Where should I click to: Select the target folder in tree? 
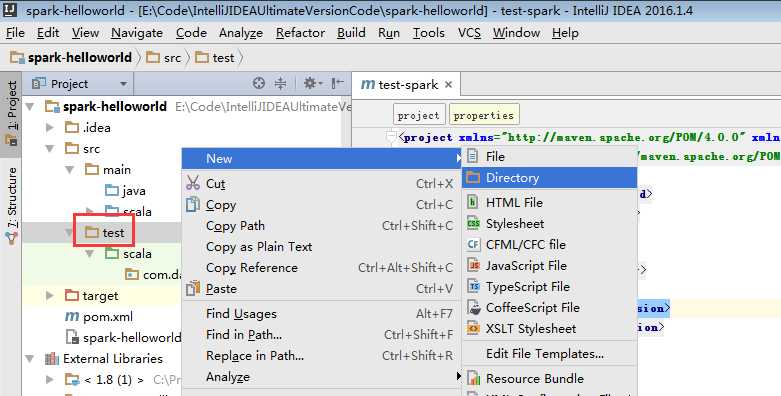[92, 296]
